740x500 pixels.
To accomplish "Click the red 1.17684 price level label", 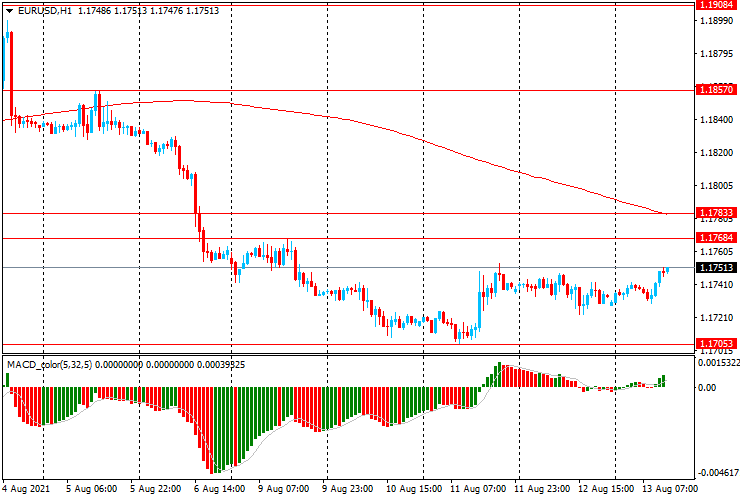I will 716,237.
